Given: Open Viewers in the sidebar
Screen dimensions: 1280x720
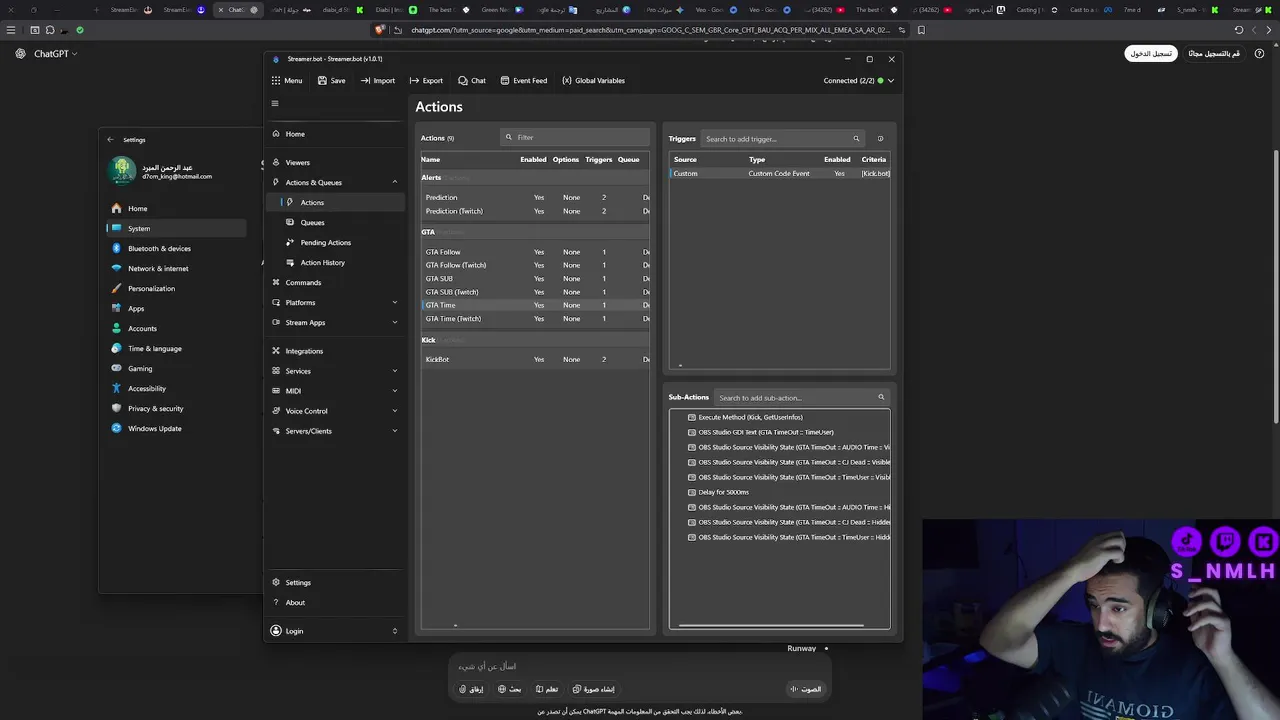Looking at the screenshot, I should (x=334, y=162).
